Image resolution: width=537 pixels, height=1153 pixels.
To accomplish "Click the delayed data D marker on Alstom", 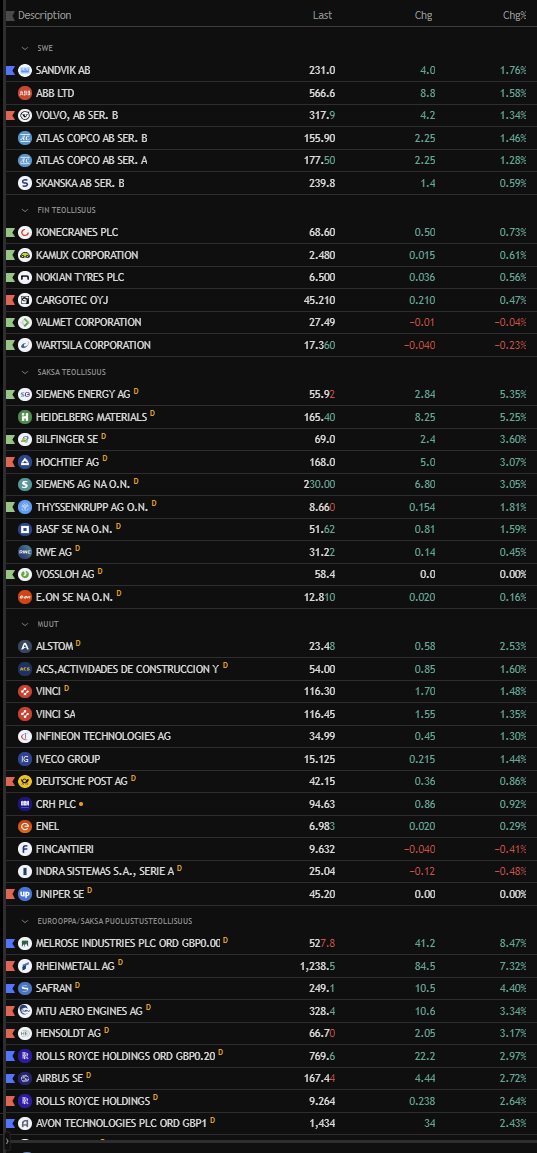I will [x=78, y=643].
